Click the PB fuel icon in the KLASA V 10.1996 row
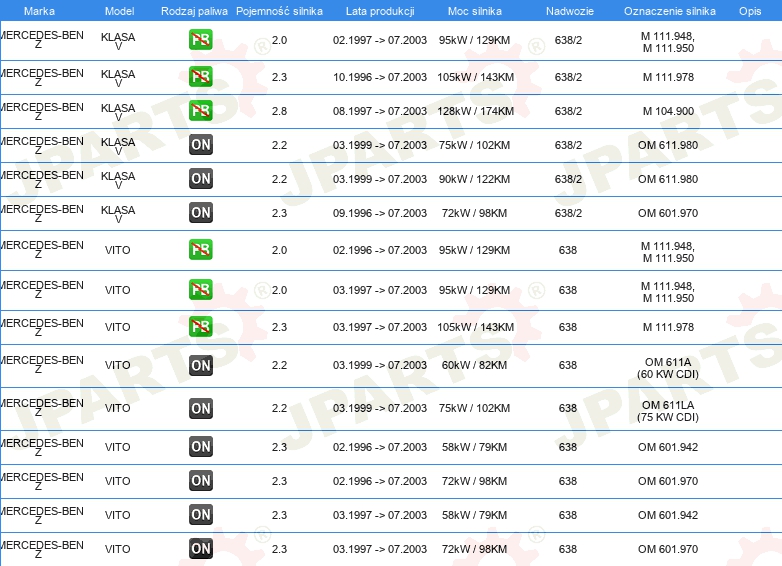Screen dimensions: 782x566 pyautogui.click(x=200, y=77)
